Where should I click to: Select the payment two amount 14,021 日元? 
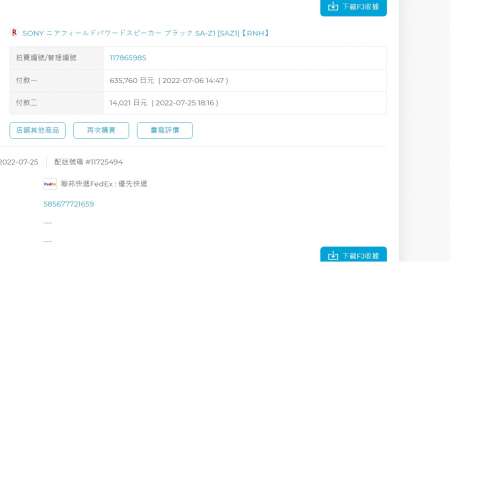point(128,103)
